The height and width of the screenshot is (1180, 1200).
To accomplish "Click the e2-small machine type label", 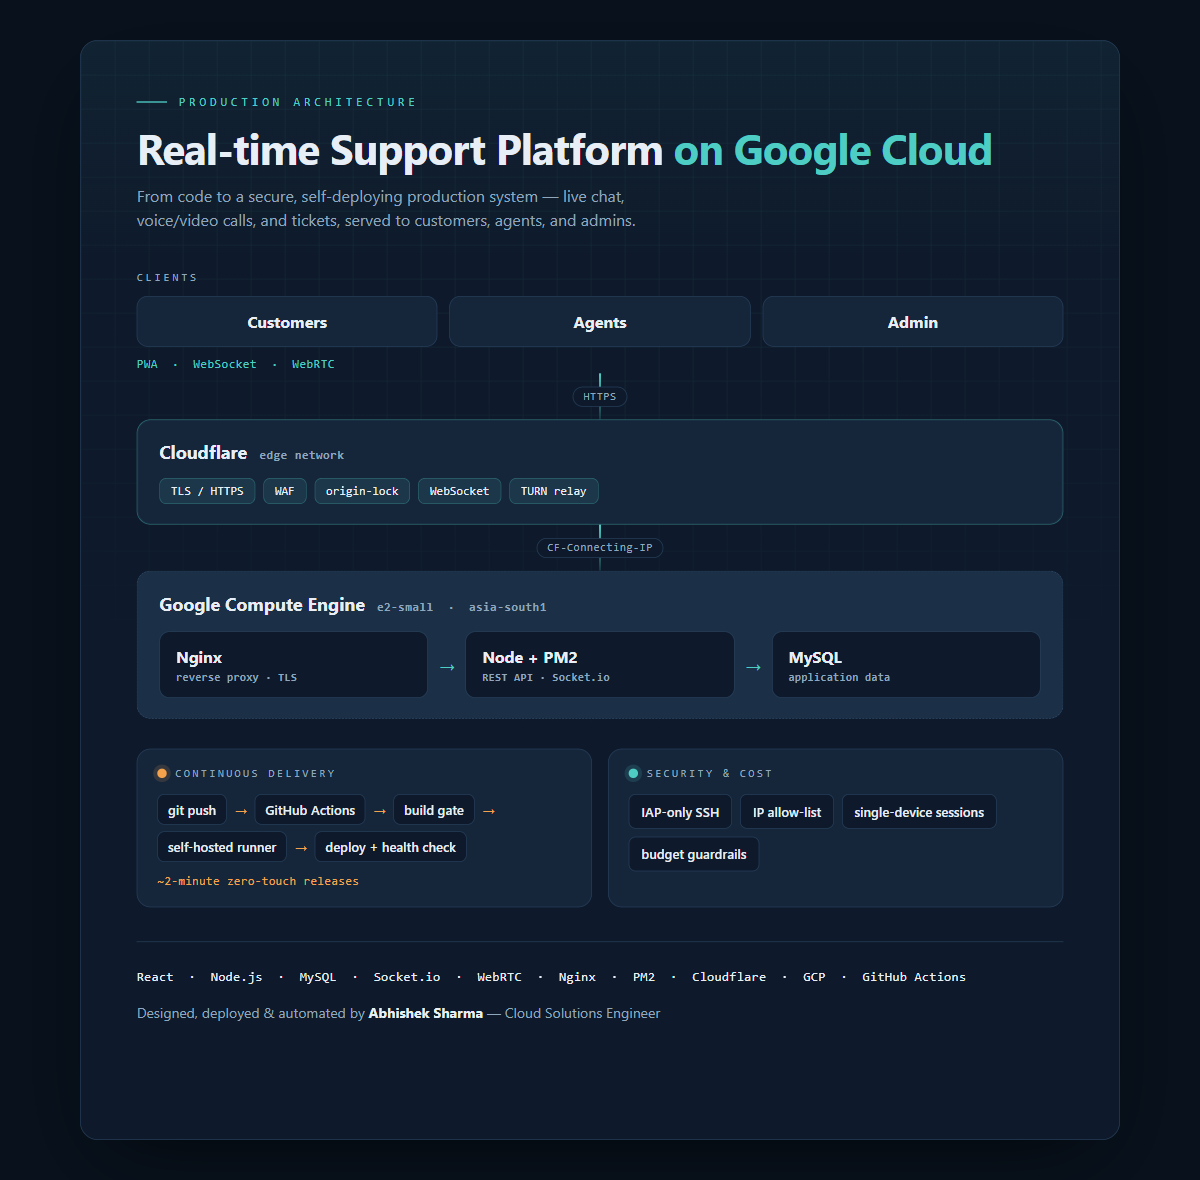I will point(405,607).
